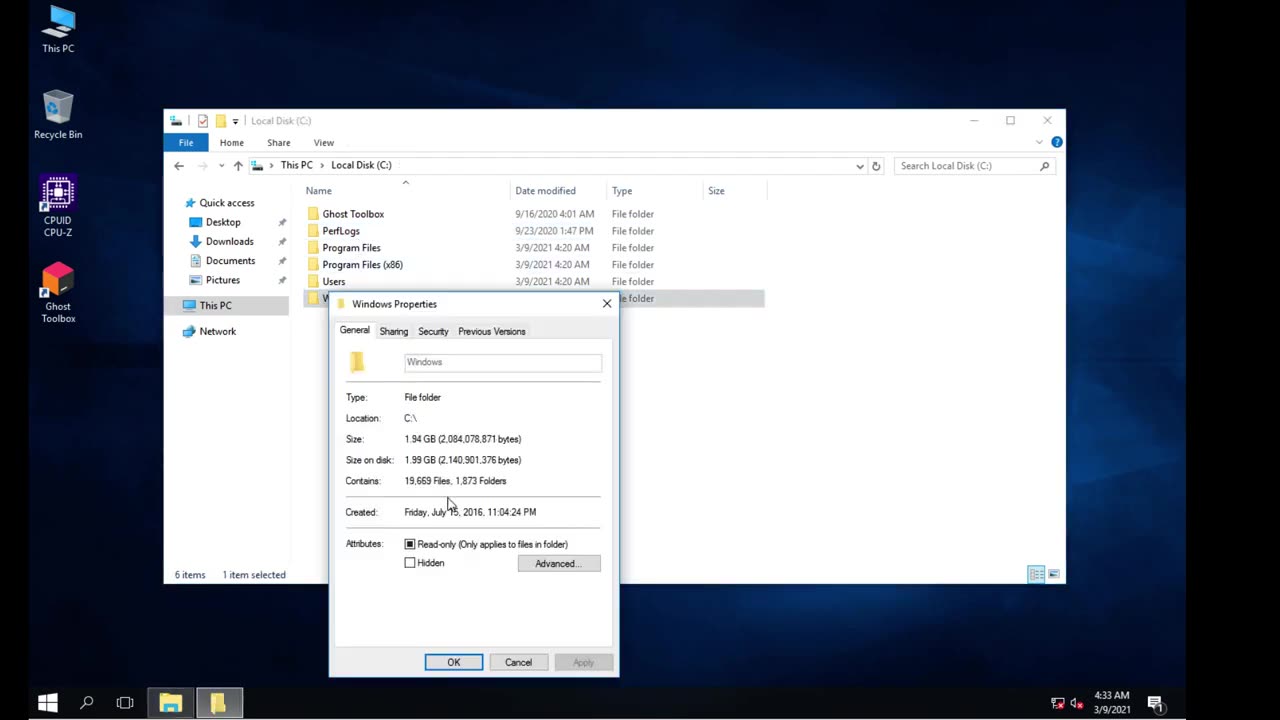Image resolution: width=1280 pixels, height=720 pixels.
Task: Select Desktop in navigation pane
Action: [x=223, y=222]
